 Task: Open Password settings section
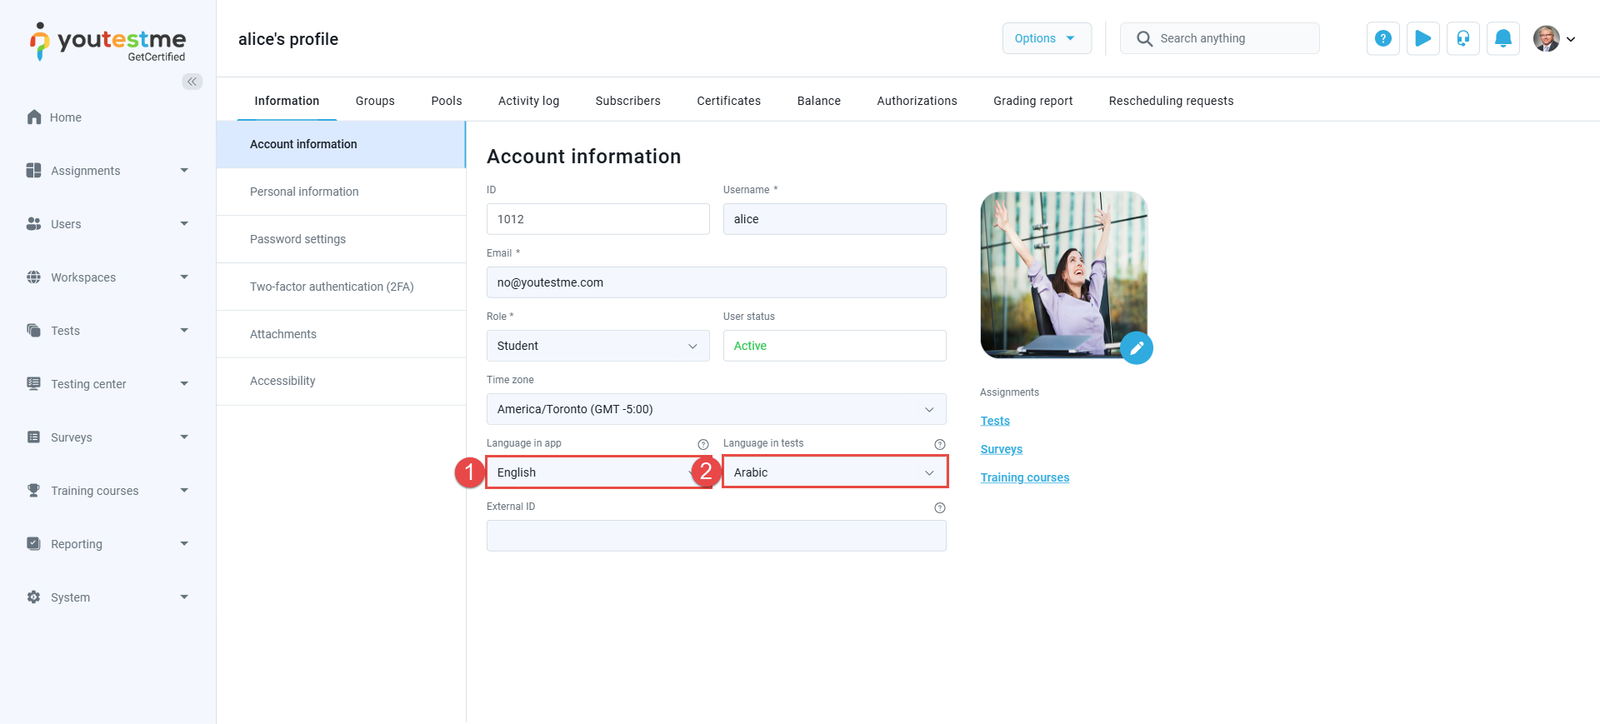coord(341,239)
